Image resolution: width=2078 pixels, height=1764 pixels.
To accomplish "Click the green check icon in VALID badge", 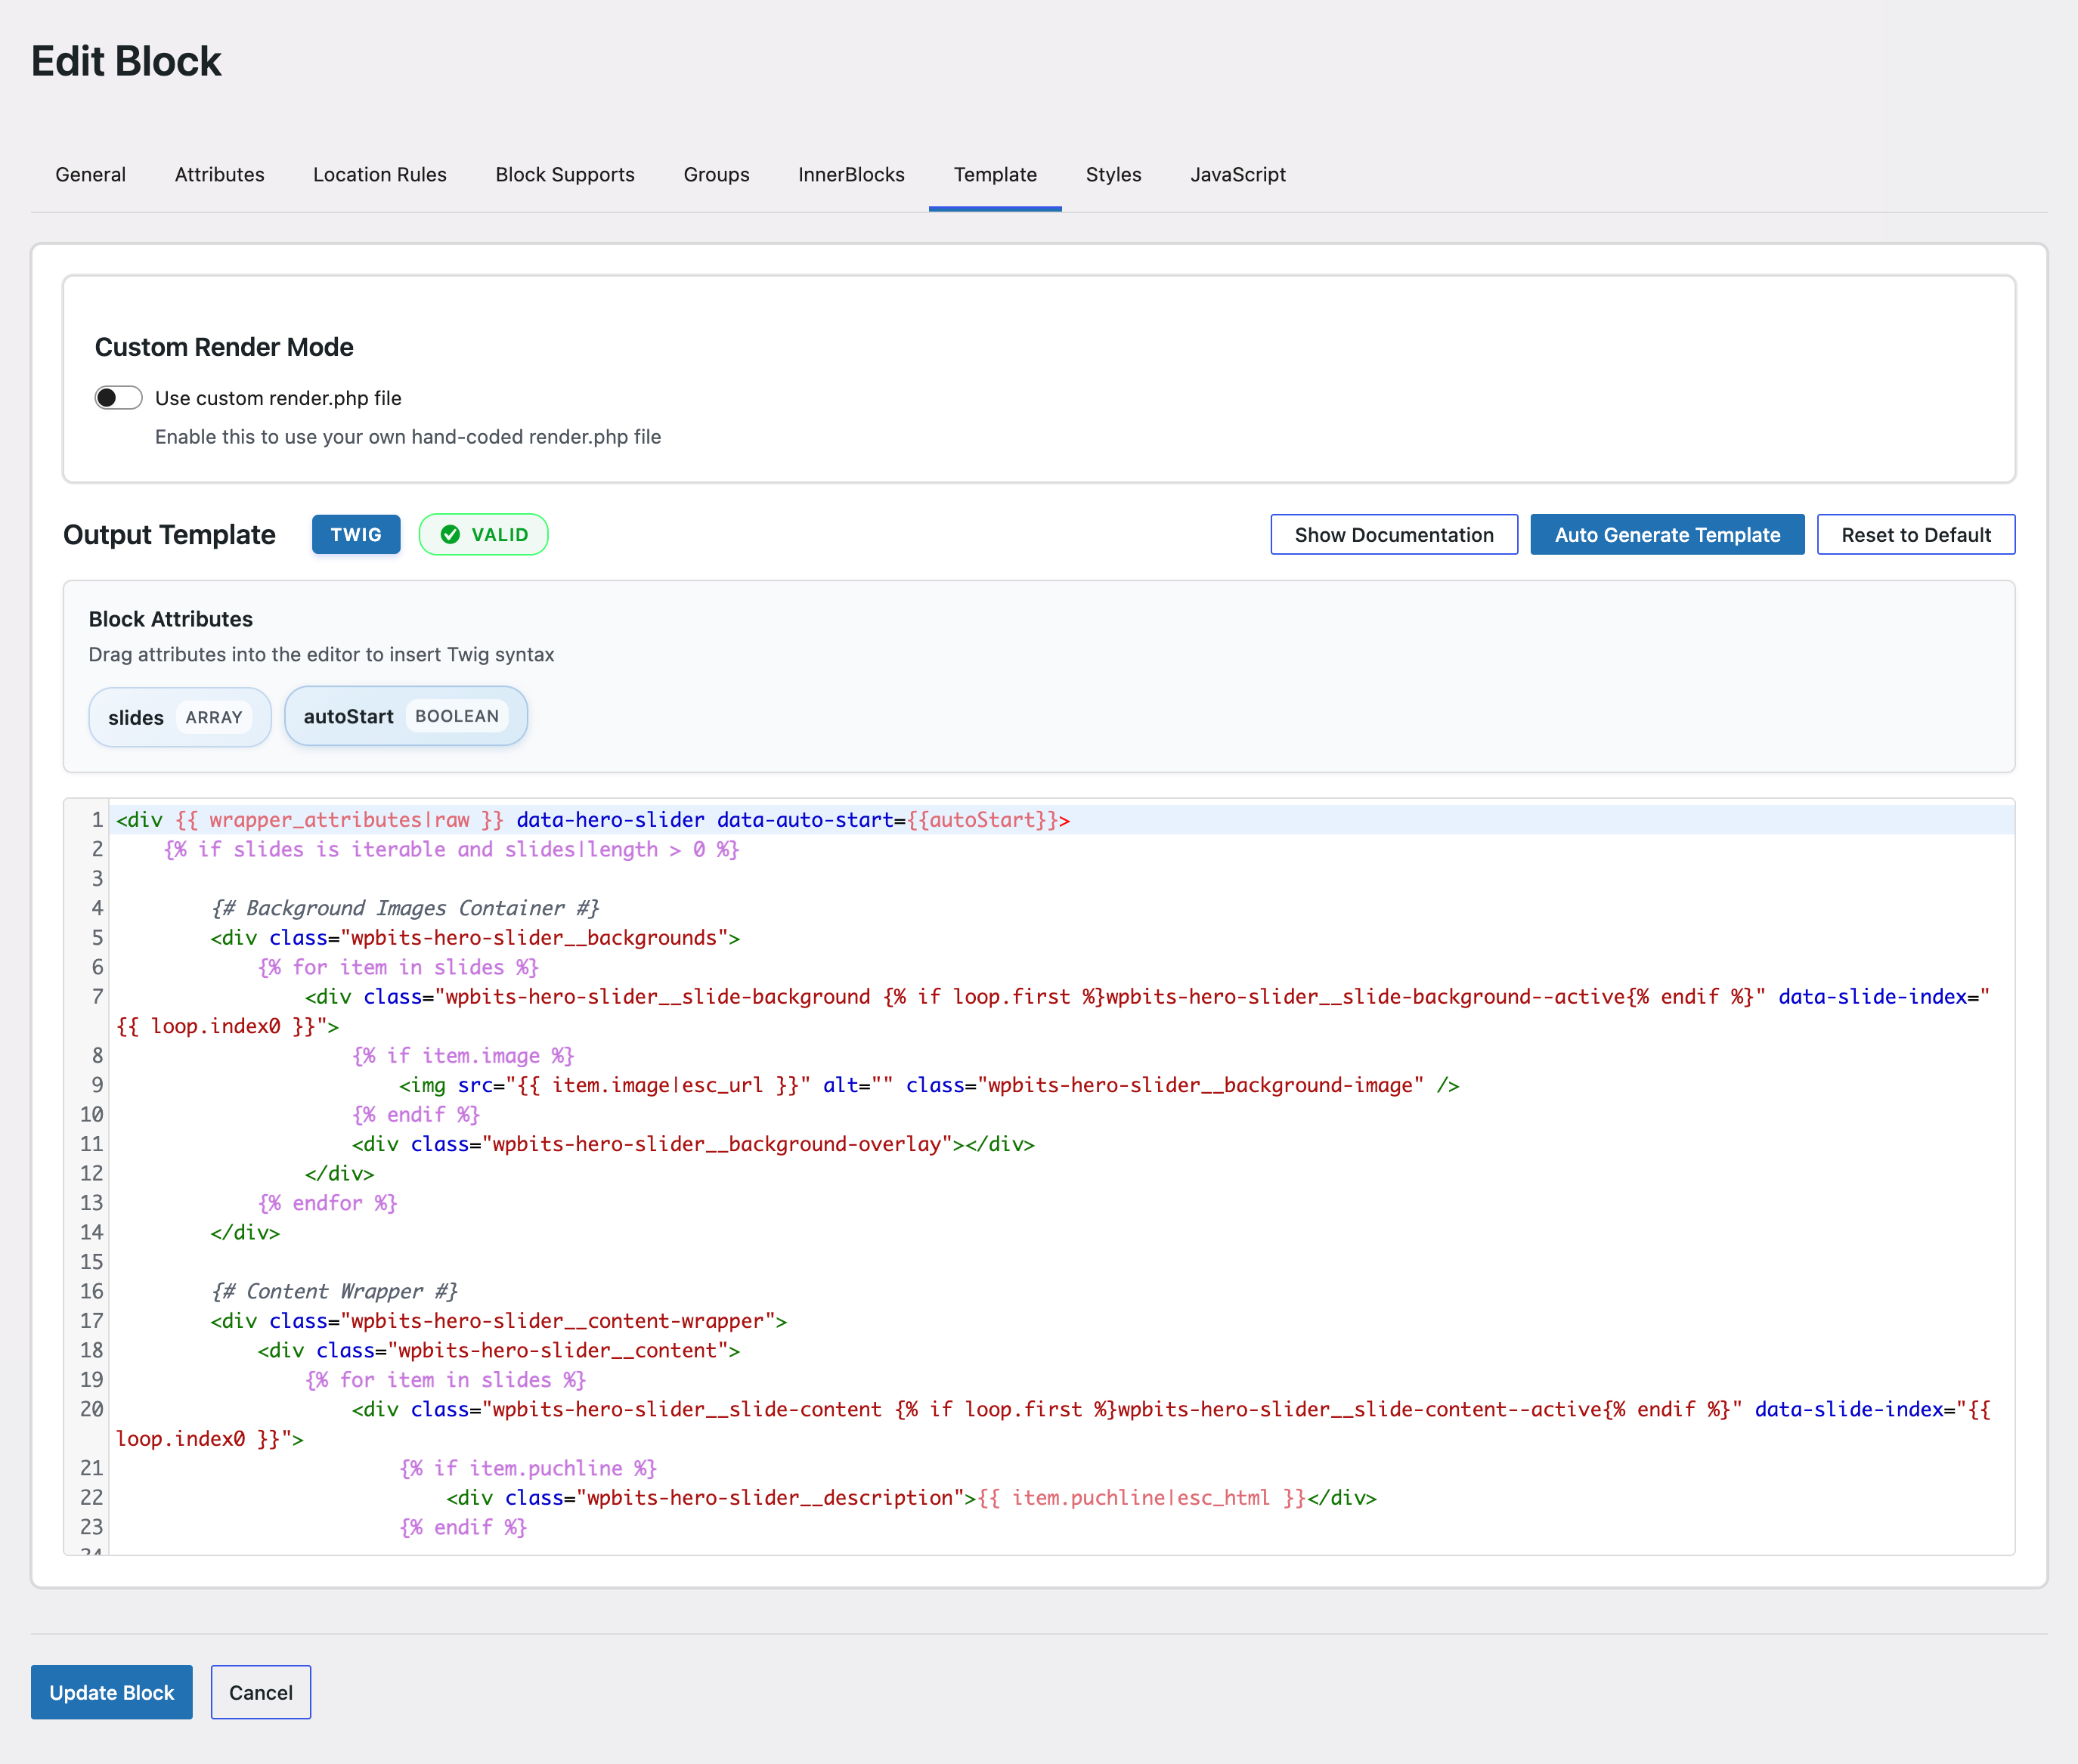I will (450, 535).
